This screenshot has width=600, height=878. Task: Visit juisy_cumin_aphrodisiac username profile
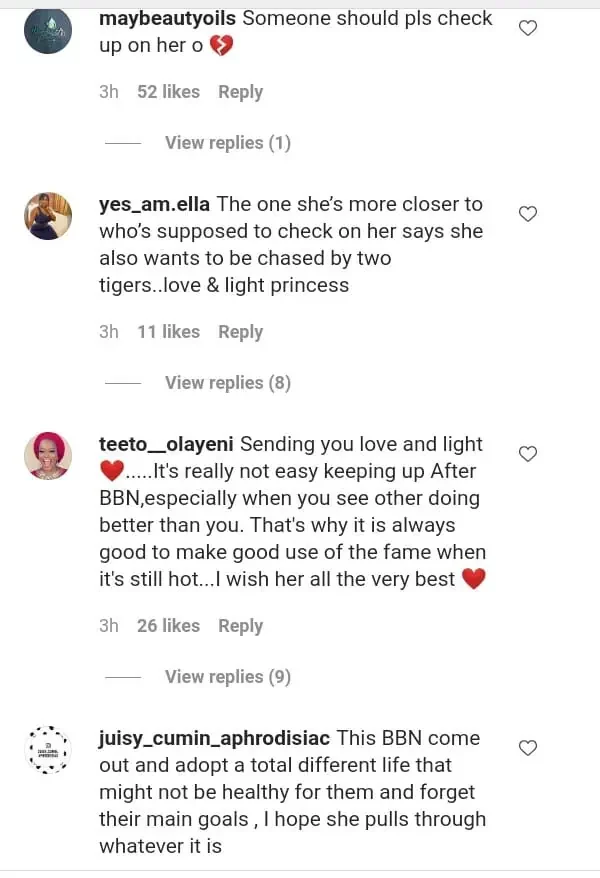(214, 738)
